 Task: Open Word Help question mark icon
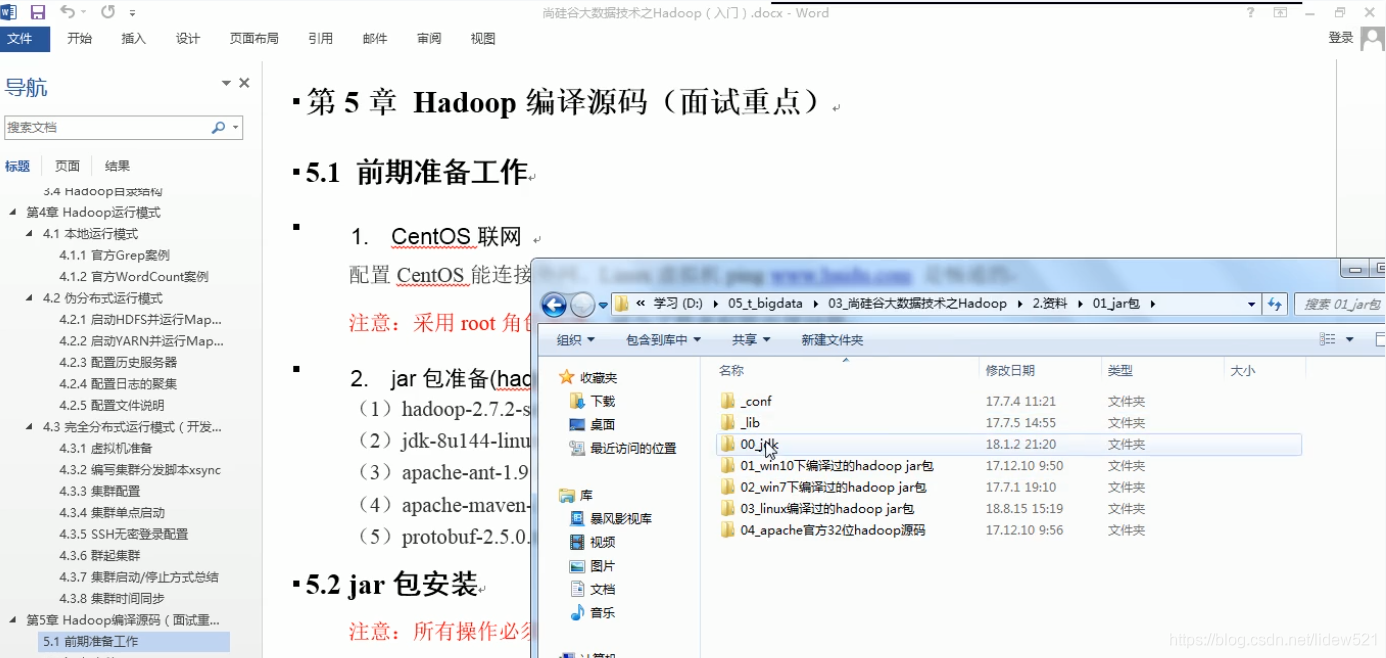1250,13
